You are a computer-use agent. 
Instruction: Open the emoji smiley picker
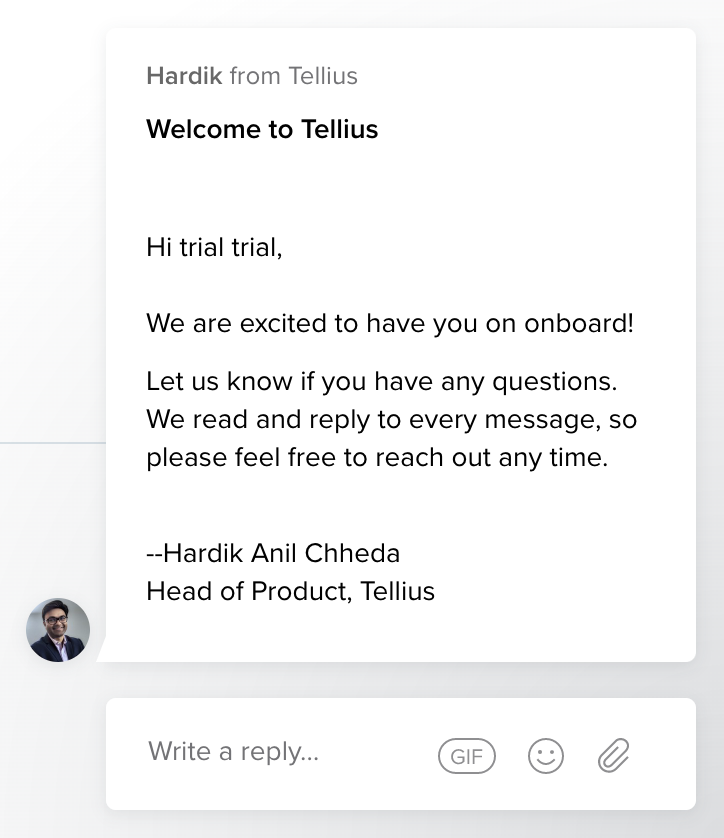(546, 756)
